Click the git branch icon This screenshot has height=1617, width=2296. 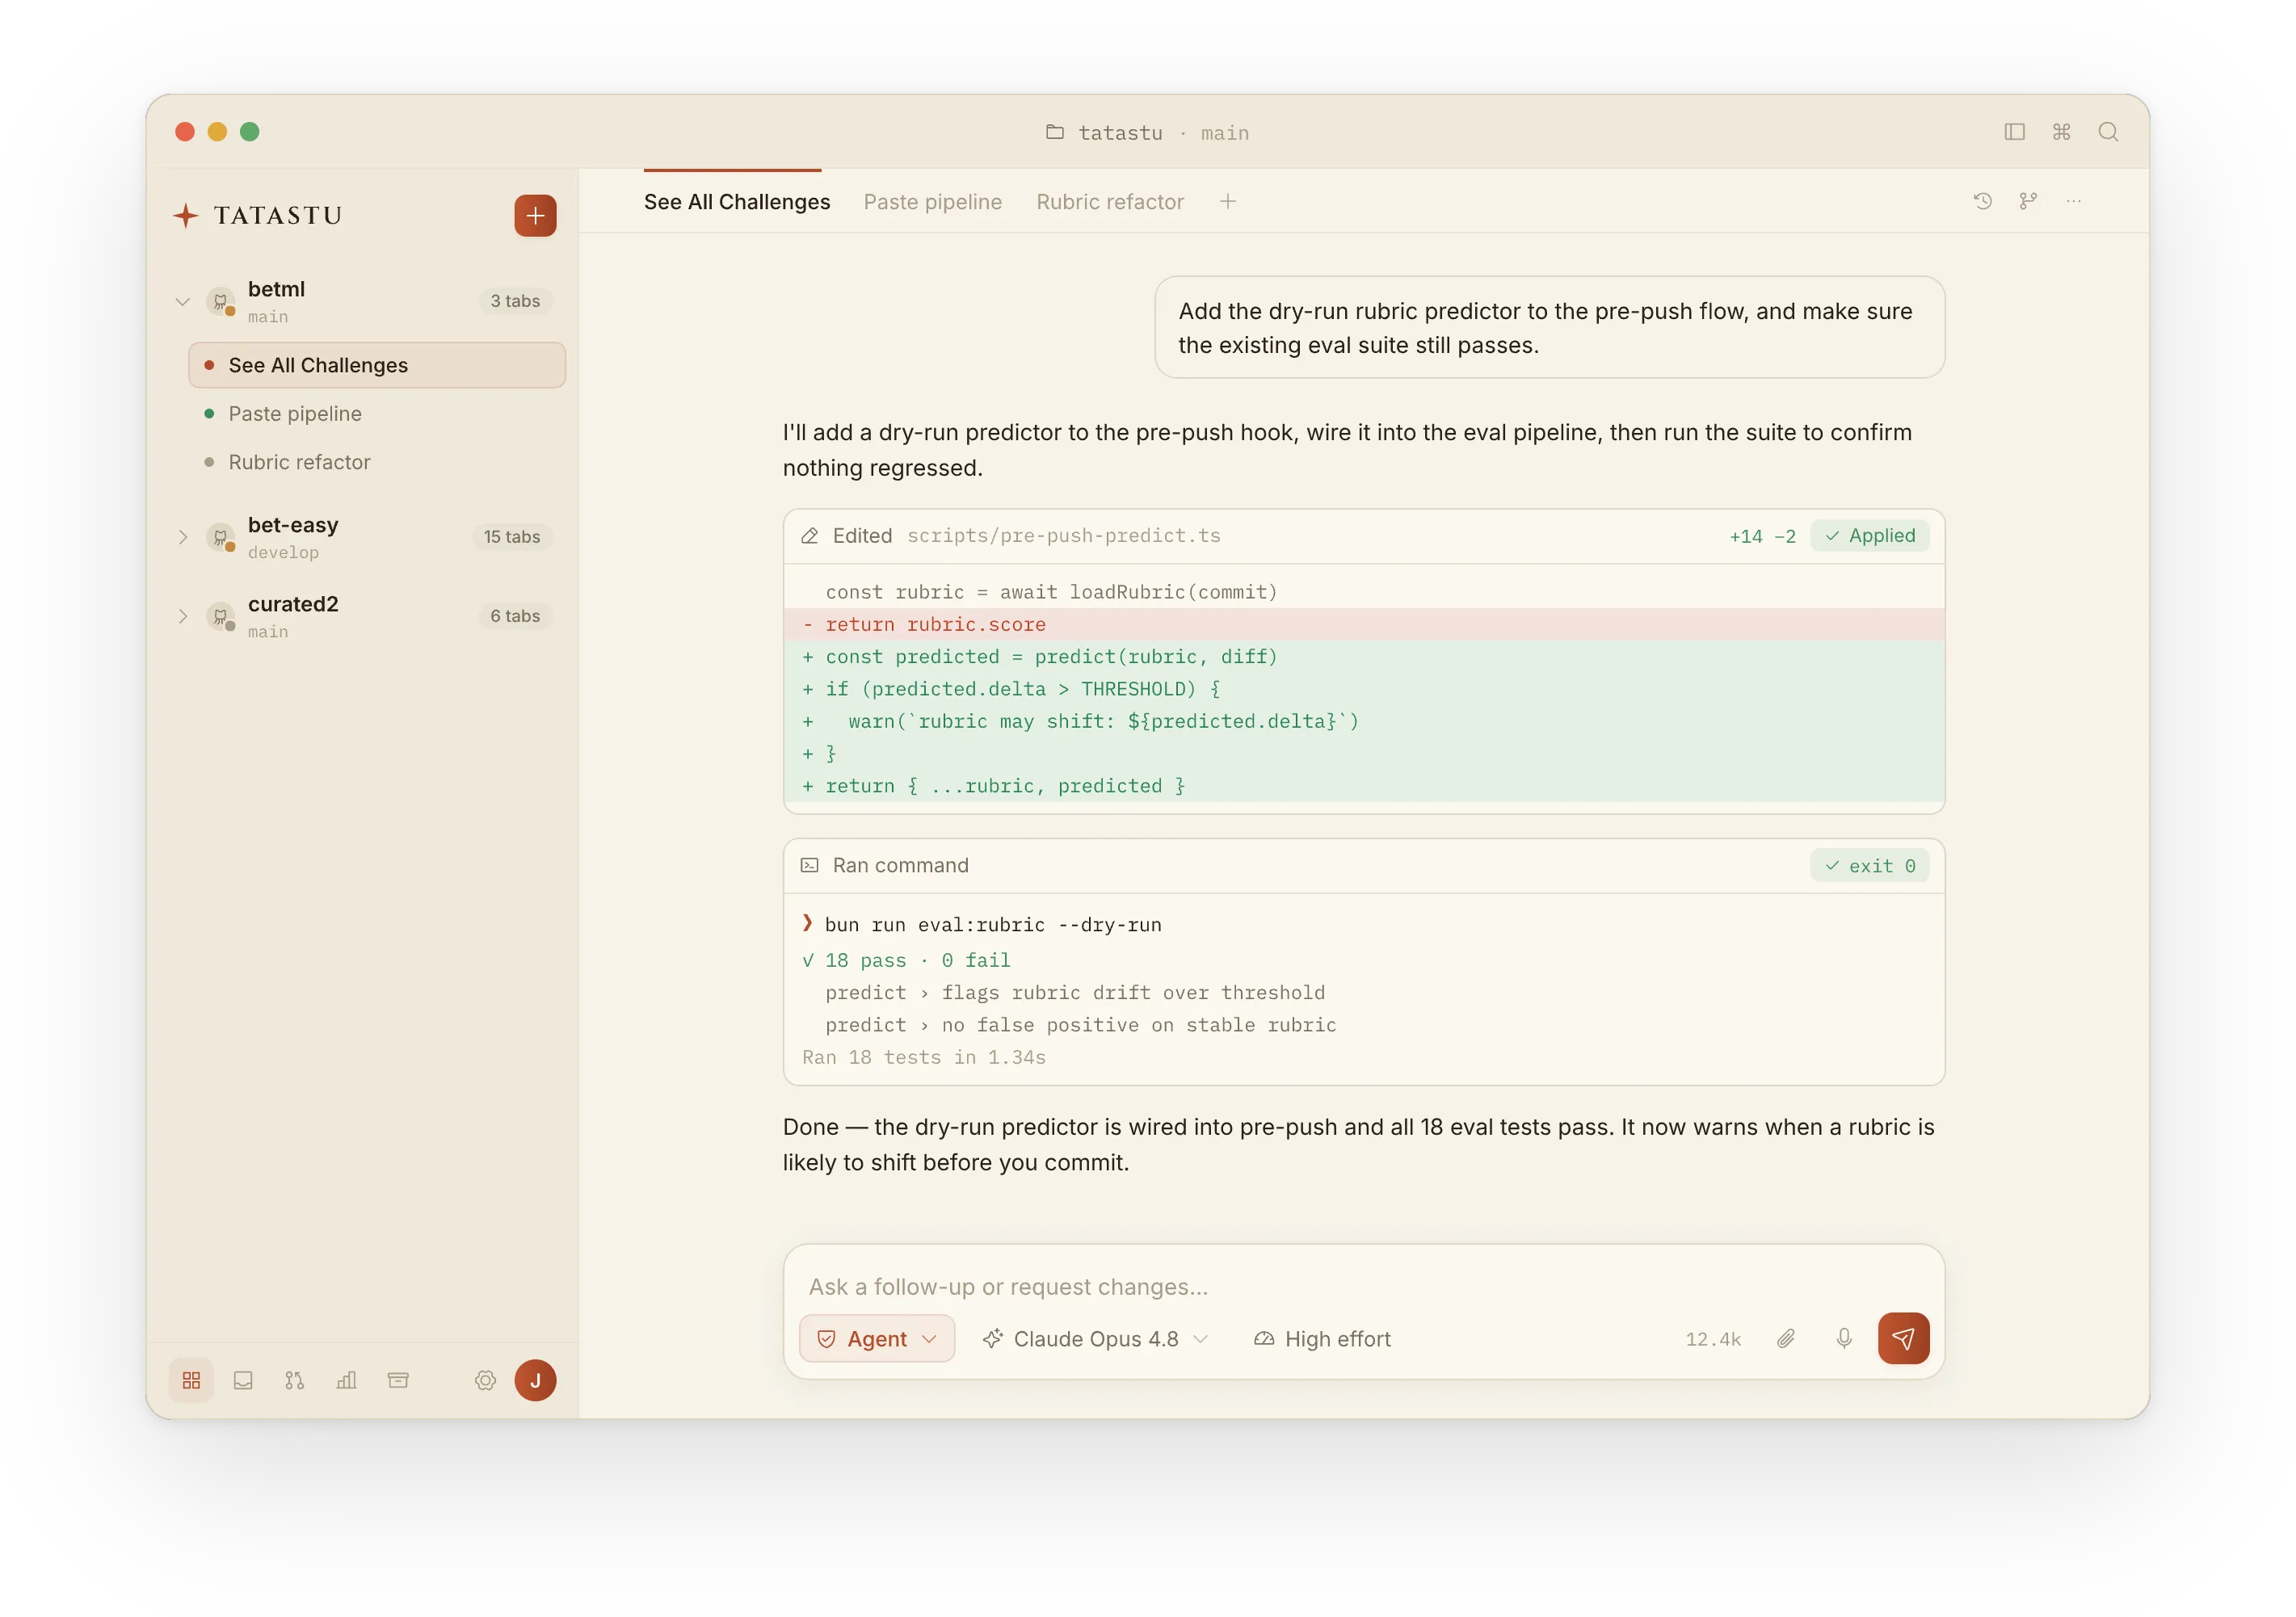click(x=2028, y=201)
